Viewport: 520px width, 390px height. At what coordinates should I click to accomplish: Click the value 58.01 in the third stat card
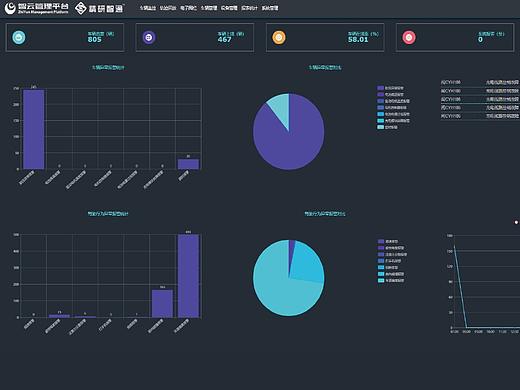point(358,39)
